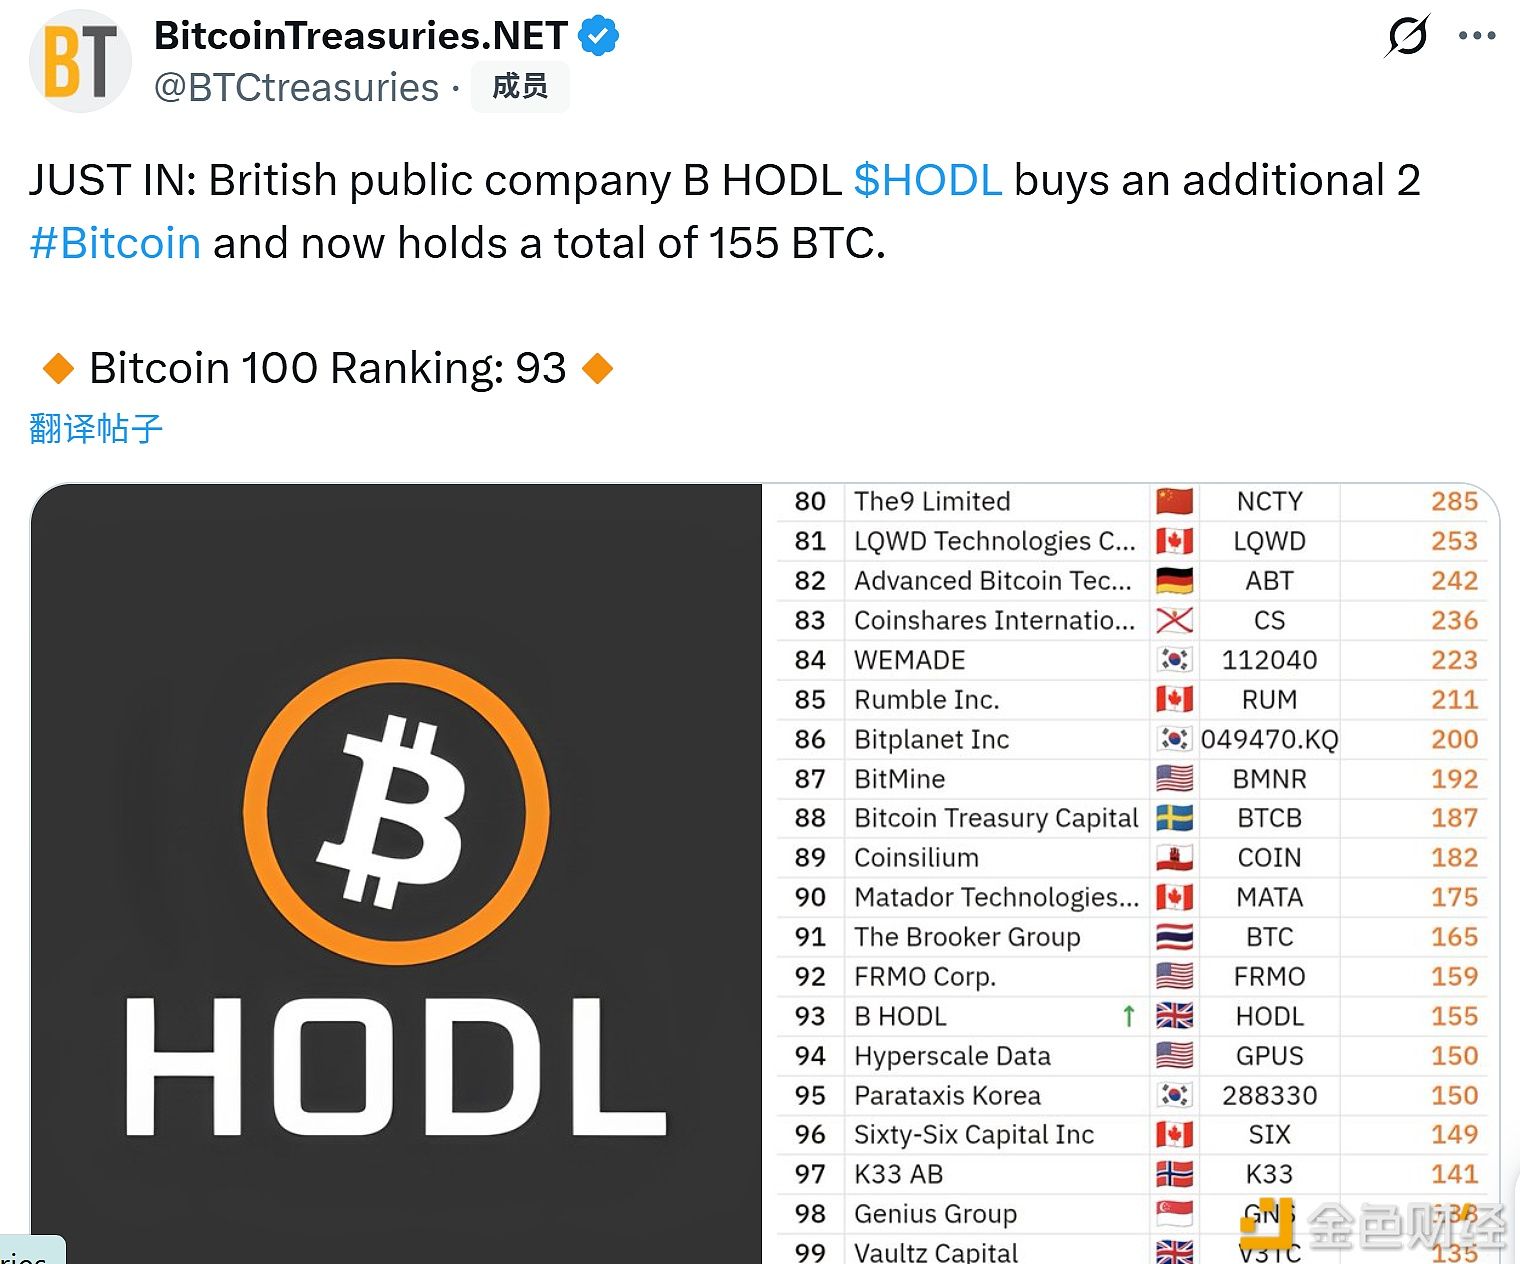
Task: Click the German flag beside Advanced Bitcoin Tec
Action: [1176, 581]
